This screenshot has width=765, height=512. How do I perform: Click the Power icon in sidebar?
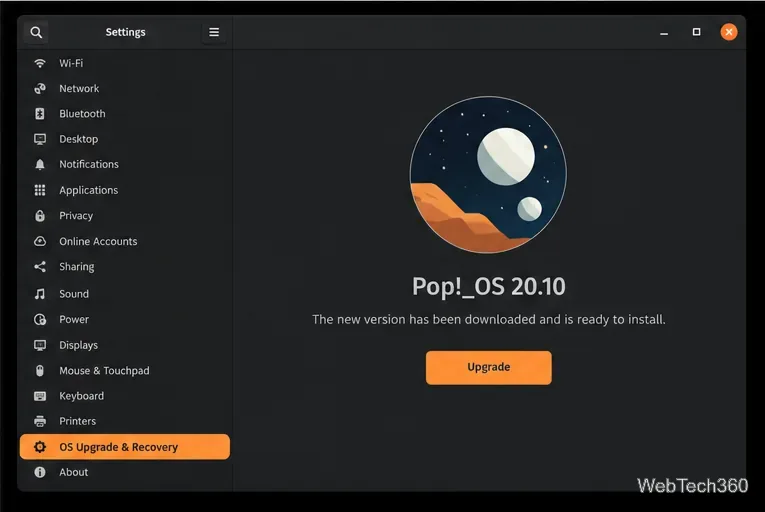point(40,319)
